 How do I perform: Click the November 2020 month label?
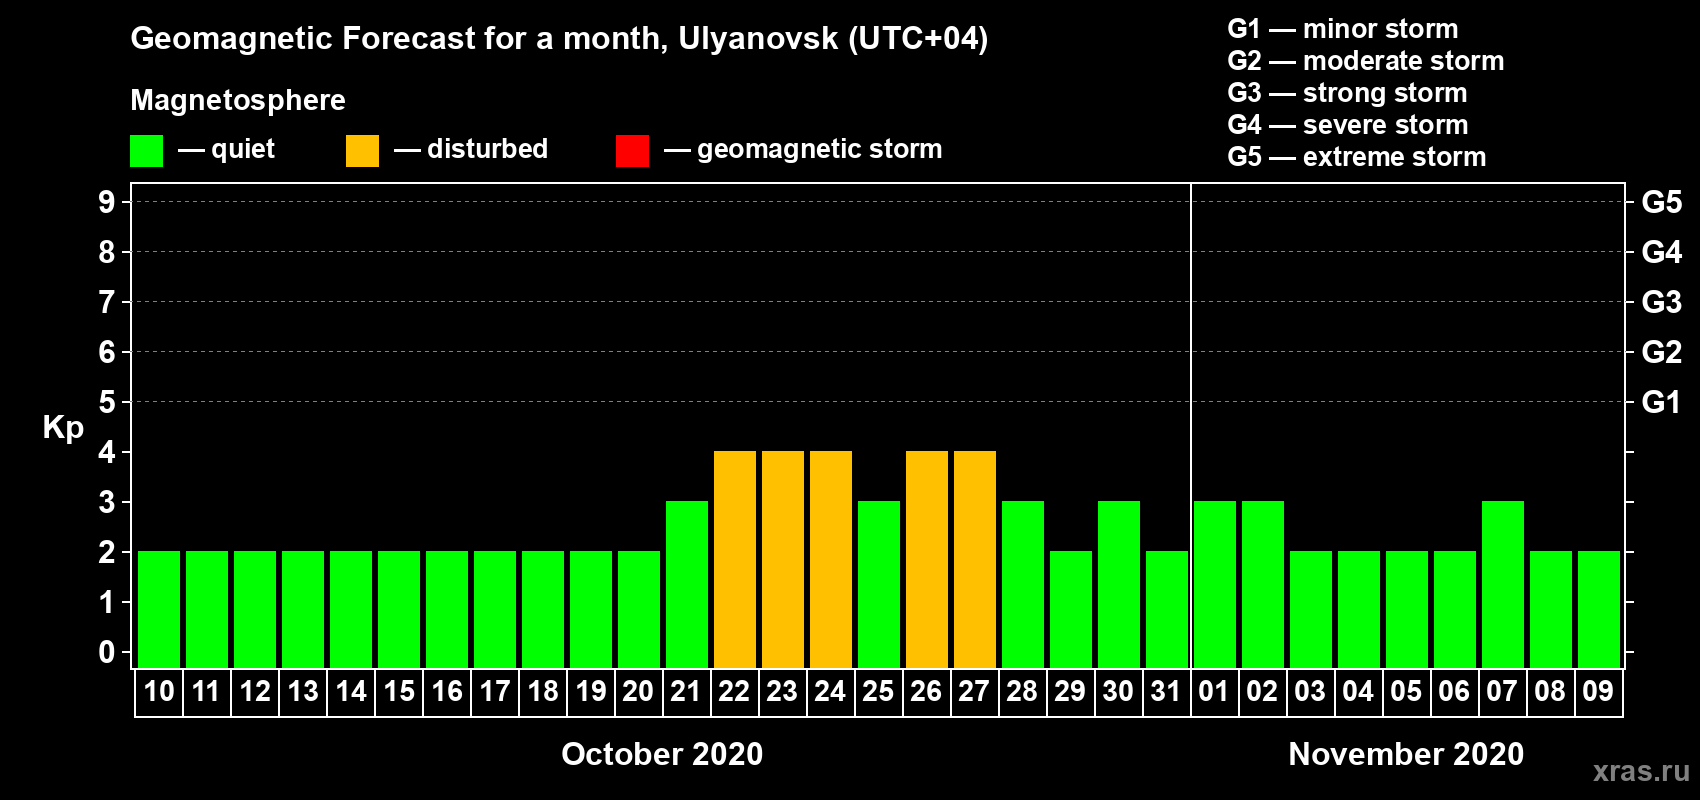click(1406, 754)
